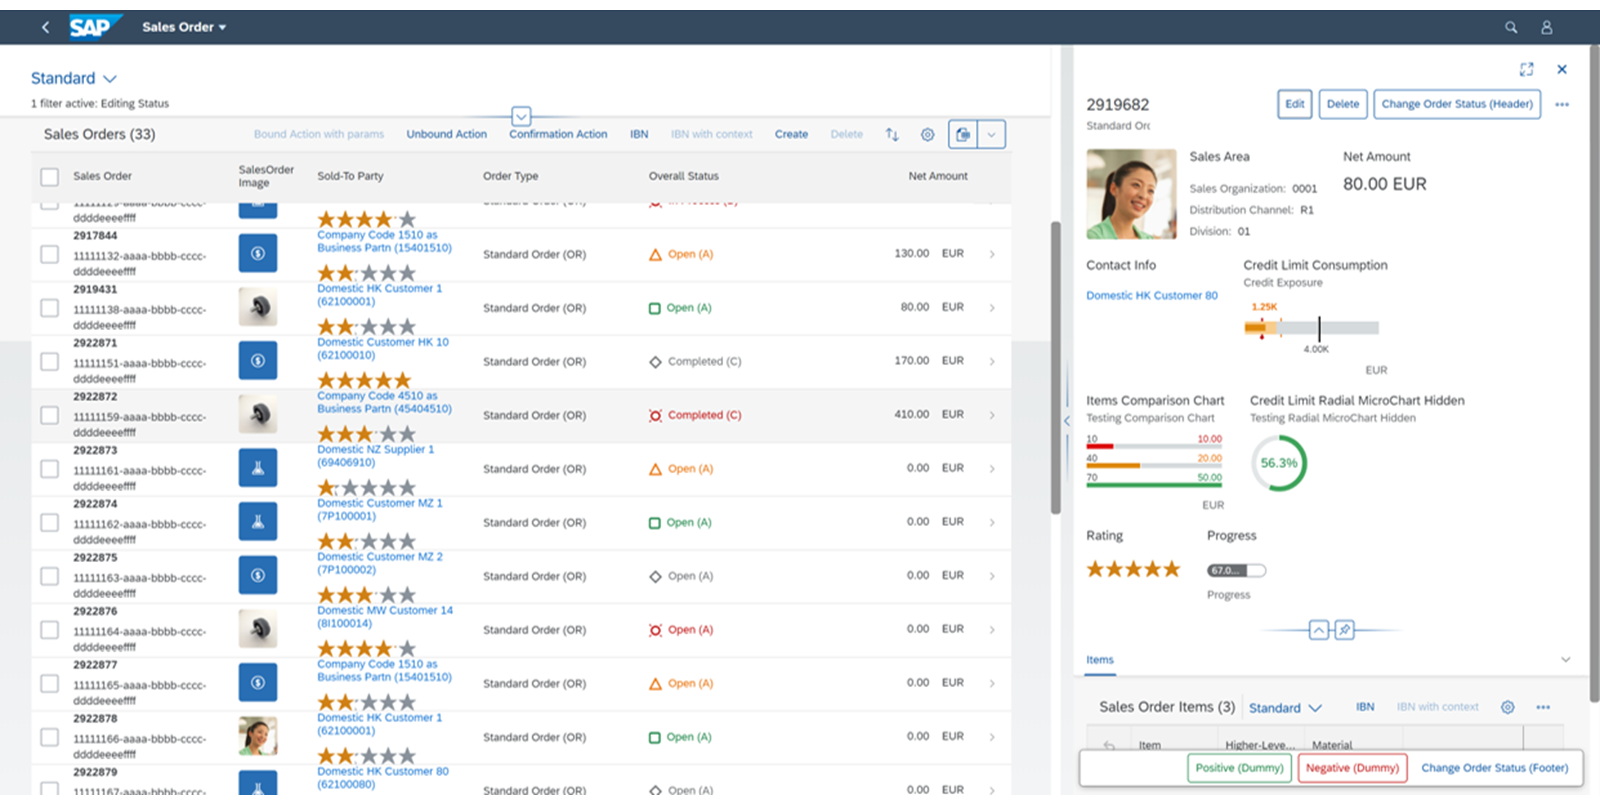
Task: Open the Standard view dropdown for Sales Order Items
Action: click(x=1285, y=708)
